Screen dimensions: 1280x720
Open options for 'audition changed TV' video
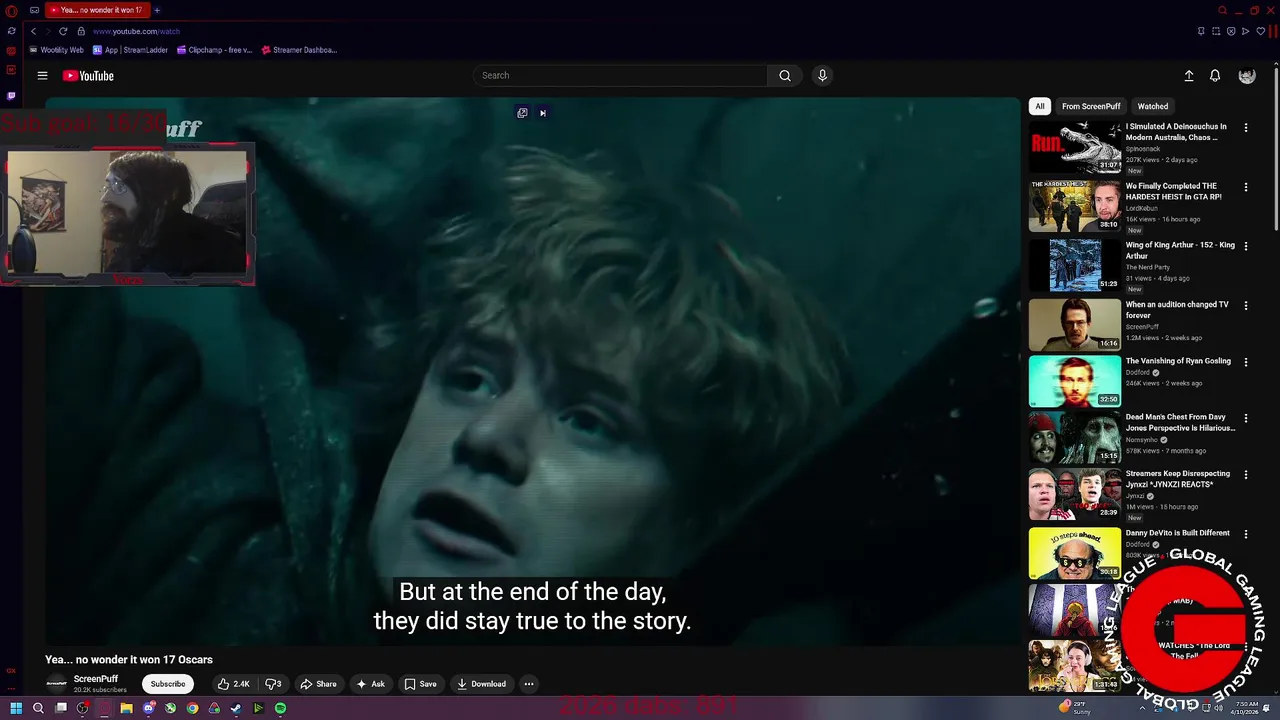(x=1246, y=305)
